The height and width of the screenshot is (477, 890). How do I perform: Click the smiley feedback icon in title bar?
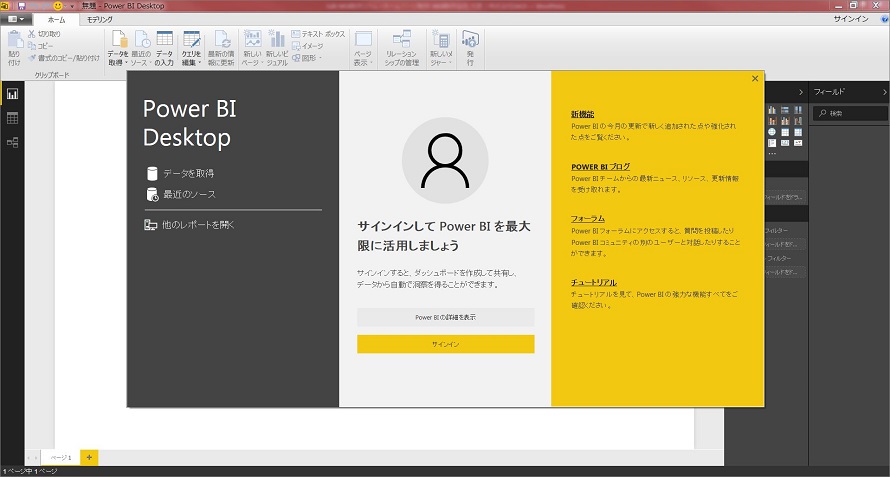pyautogui.click(x=57, y=6)
